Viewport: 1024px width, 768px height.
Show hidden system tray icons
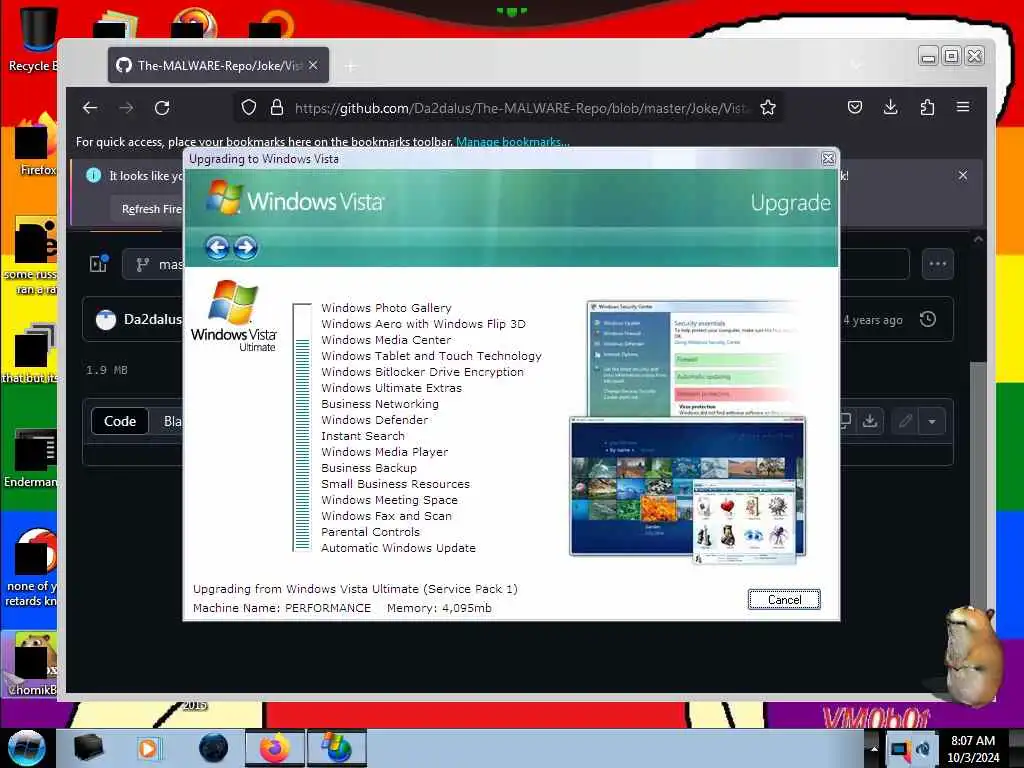874,748
